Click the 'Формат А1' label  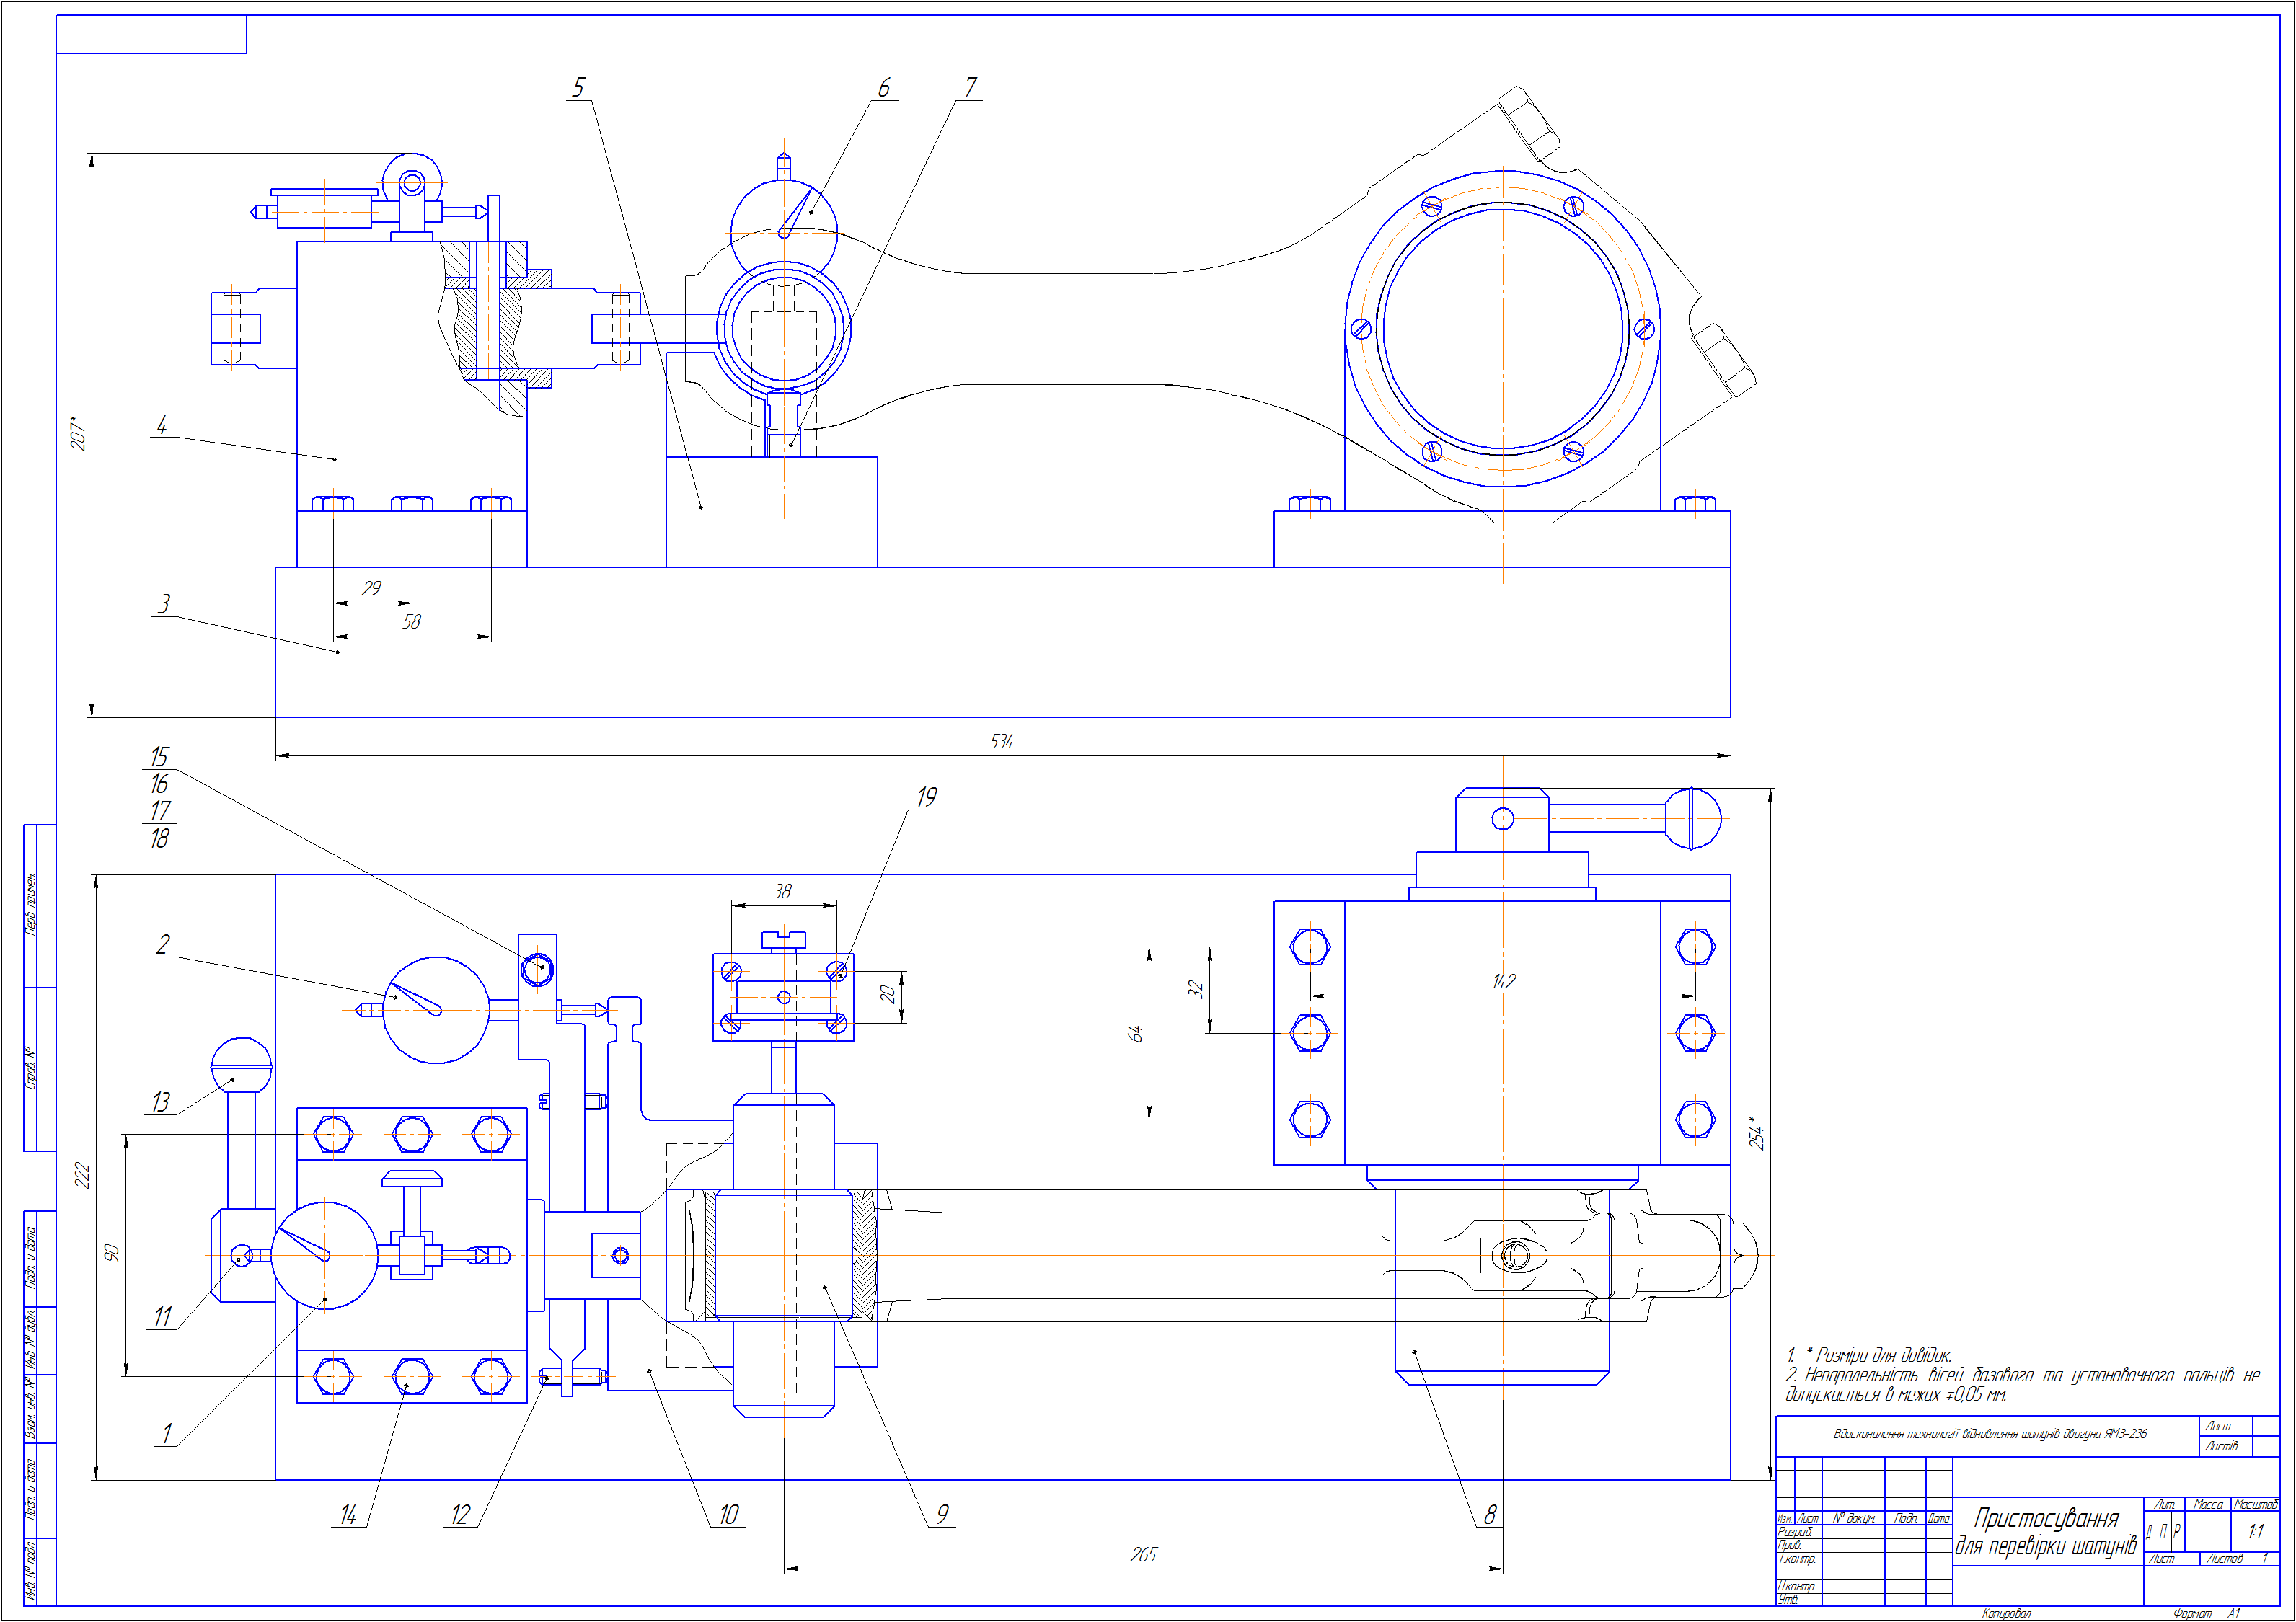(x=2206, y=1613)
